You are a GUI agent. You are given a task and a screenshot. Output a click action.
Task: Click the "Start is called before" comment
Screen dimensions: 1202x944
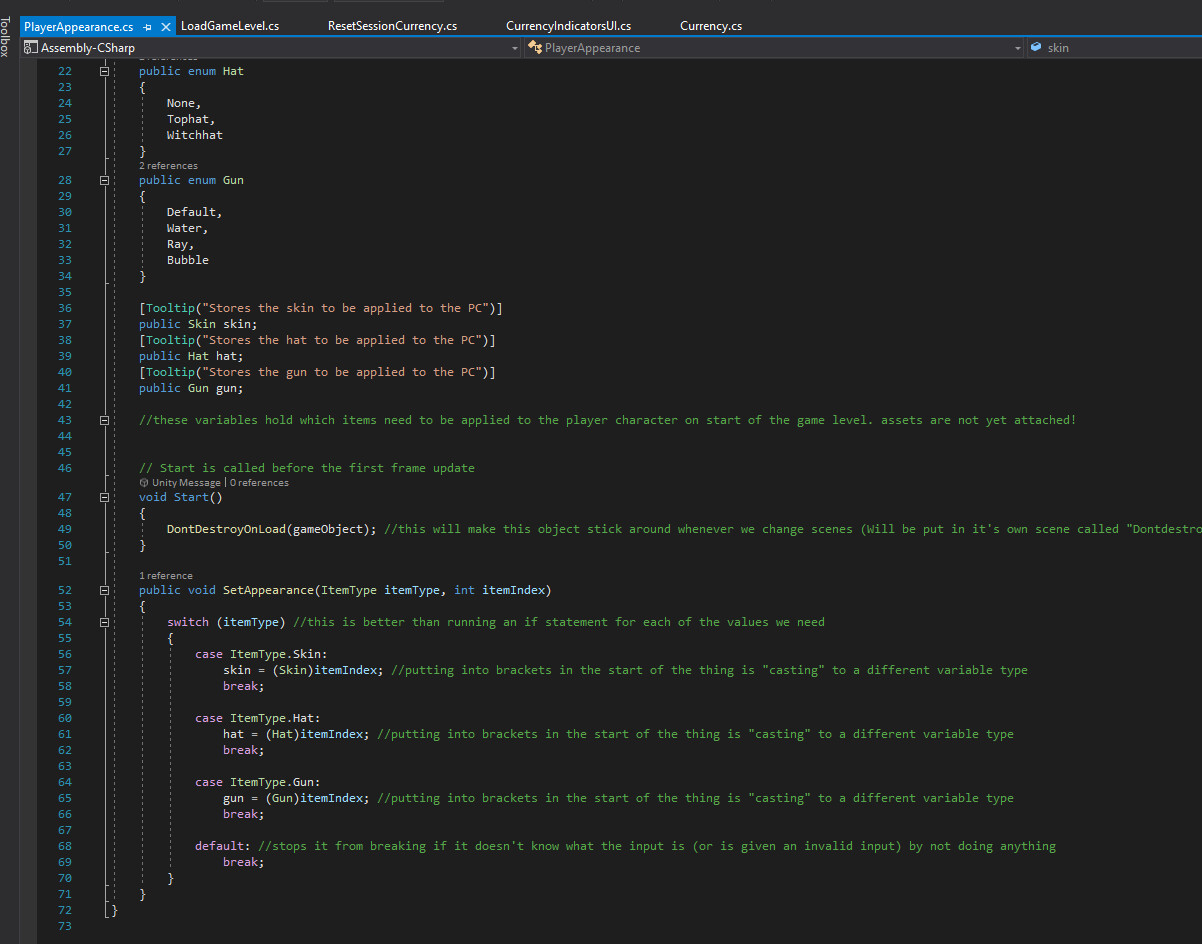pos(307,468)
